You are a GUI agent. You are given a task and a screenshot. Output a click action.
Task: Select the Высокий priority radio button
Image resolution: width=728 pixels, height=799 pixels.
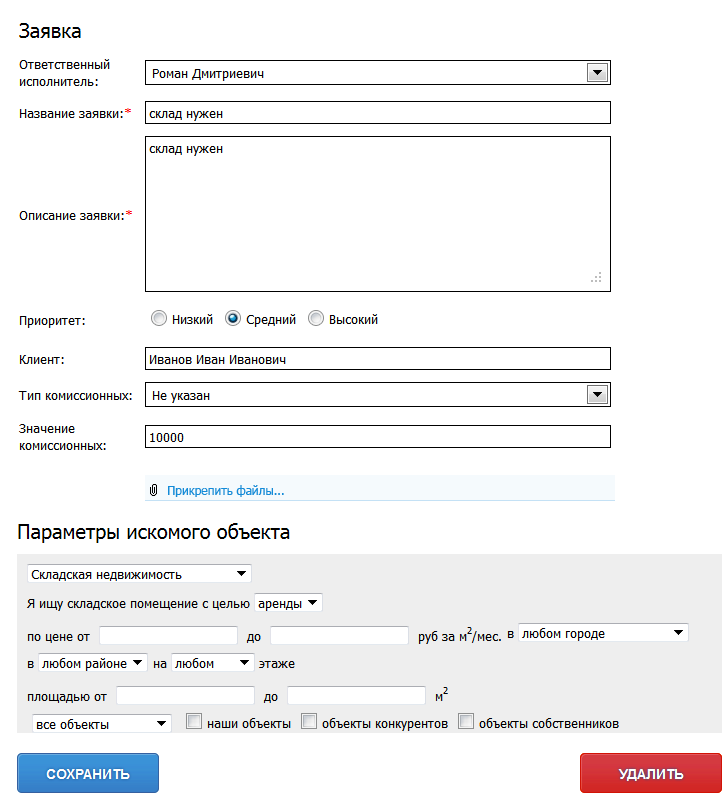coord(316,319)
